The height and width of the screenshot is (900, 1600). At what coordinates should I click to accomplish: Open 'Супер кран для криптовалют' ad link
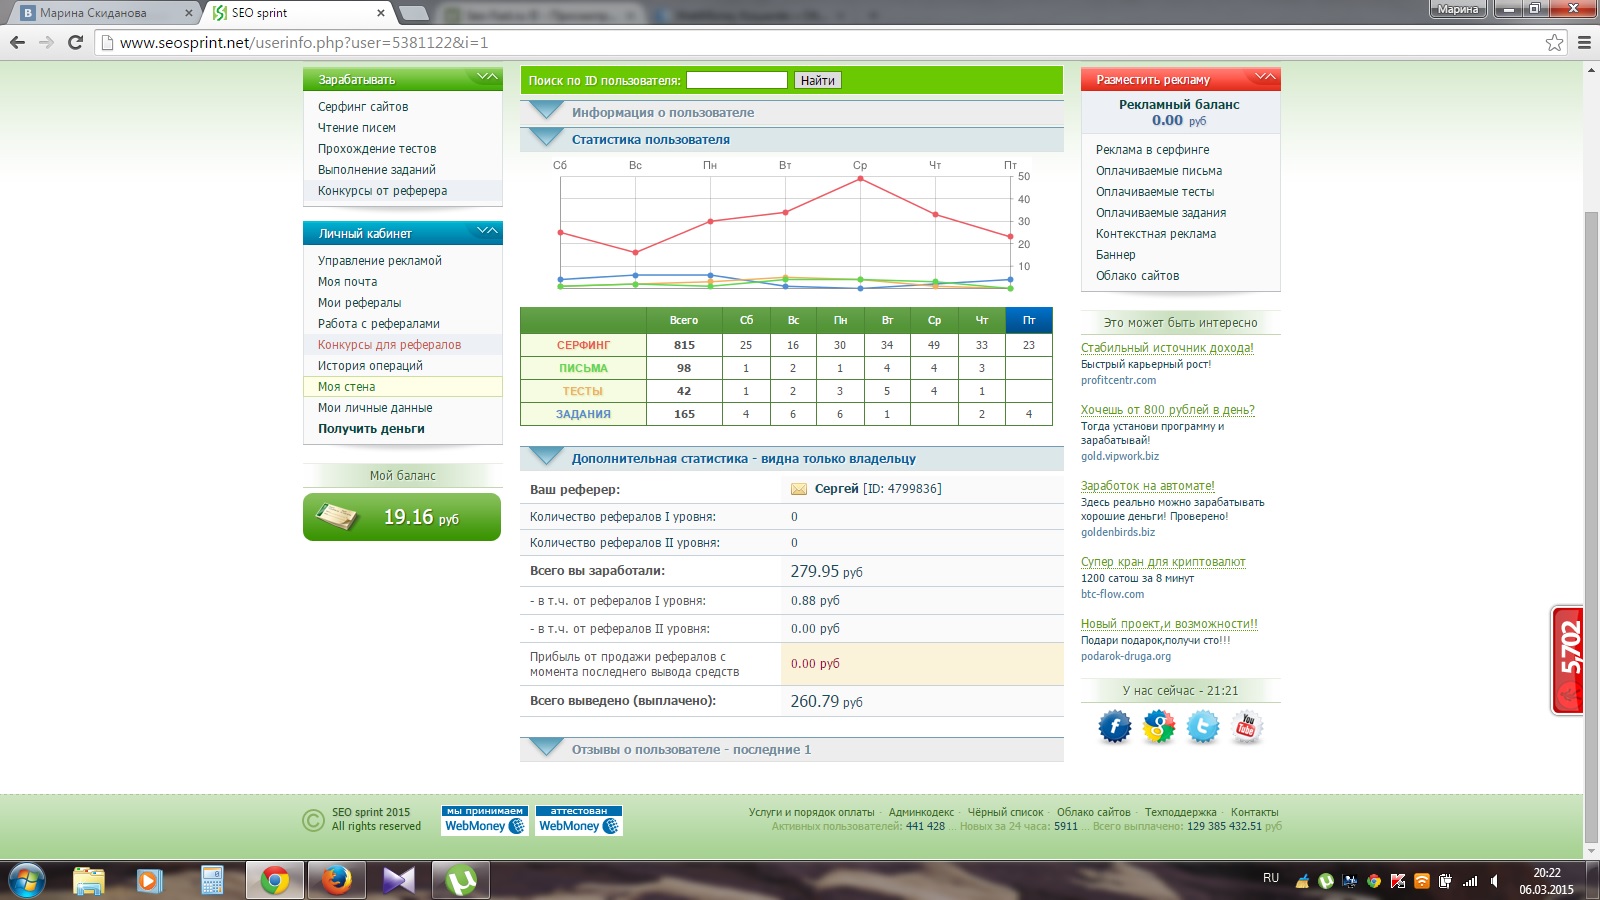[x=1163, y=562]
